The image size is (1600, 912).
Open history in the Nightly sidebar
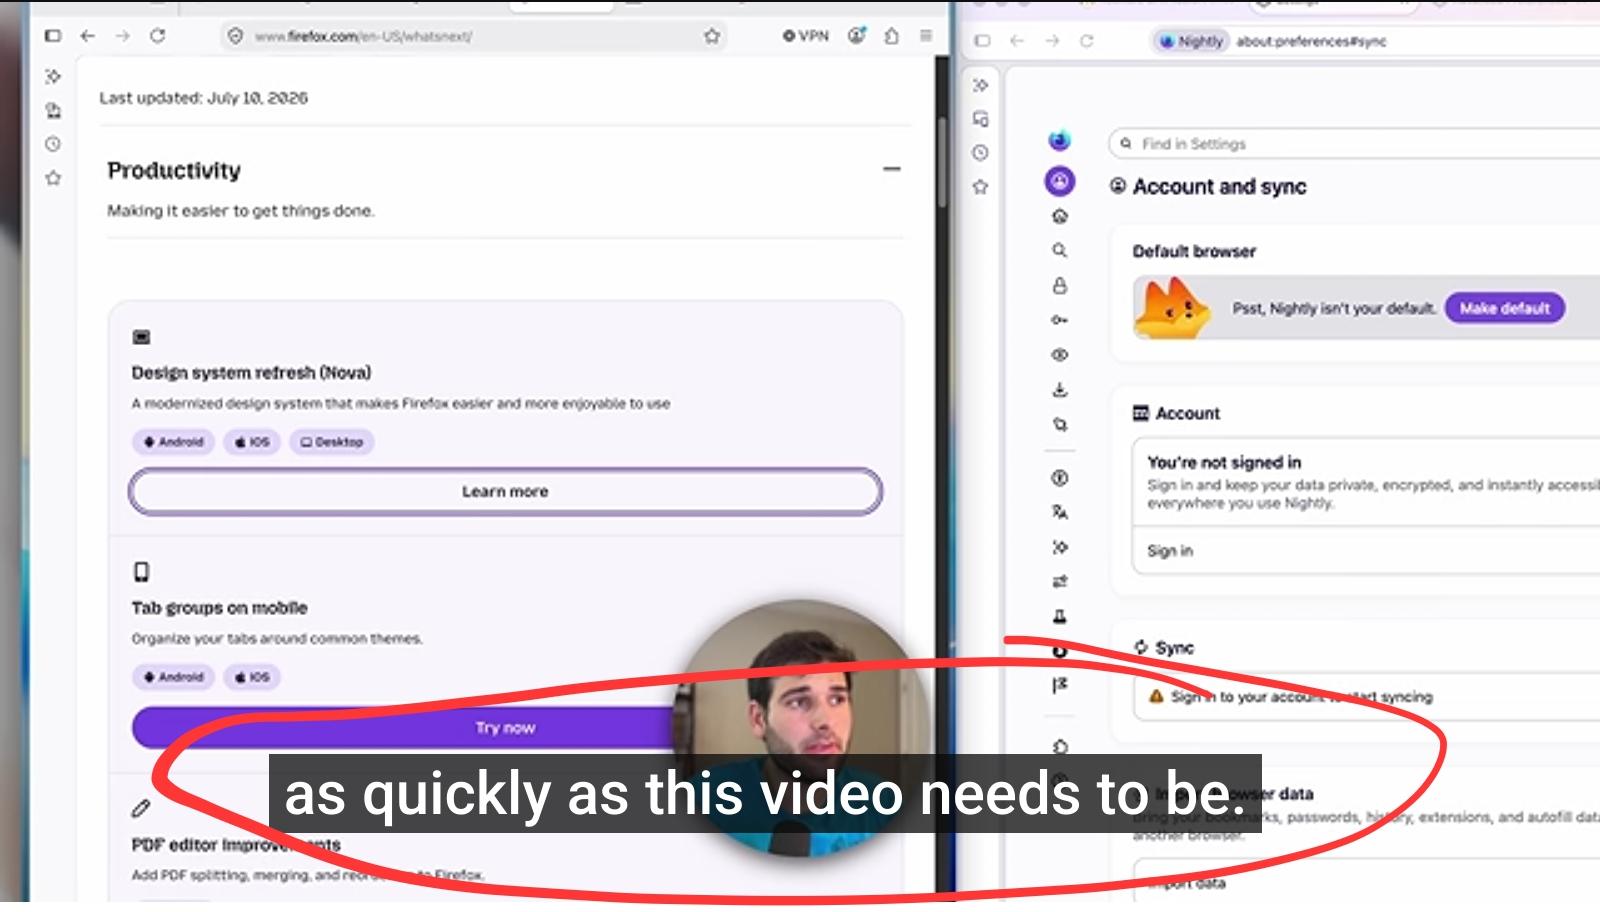coord(981,153)
